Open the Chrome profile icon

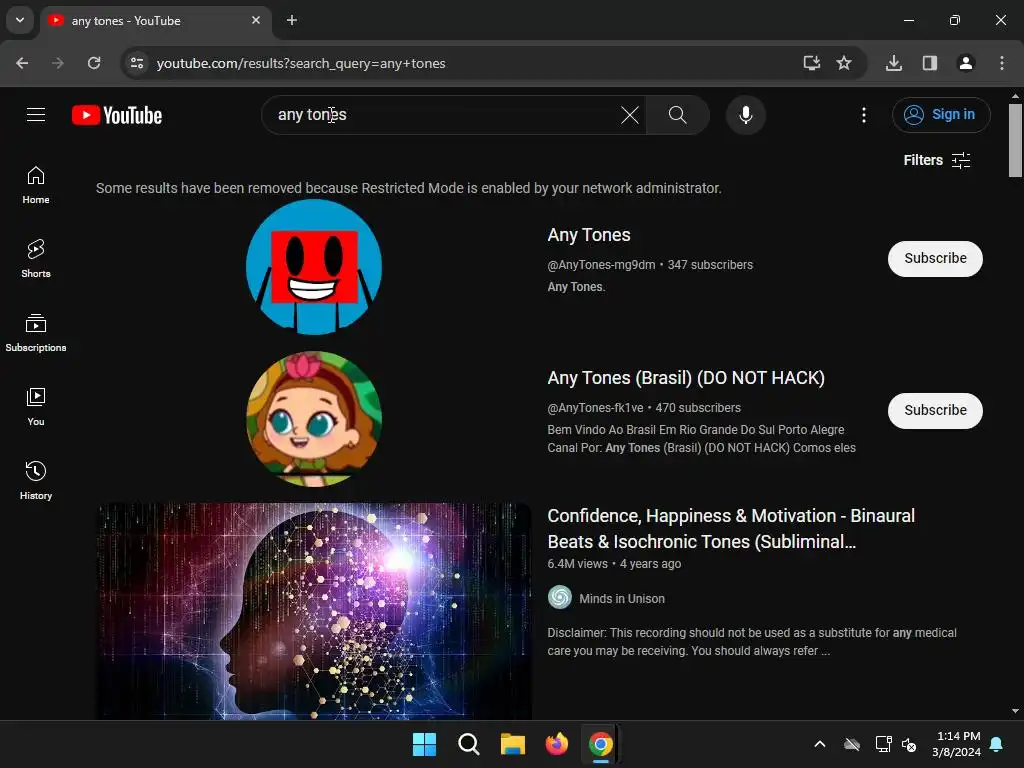click(x=965, y=63)
